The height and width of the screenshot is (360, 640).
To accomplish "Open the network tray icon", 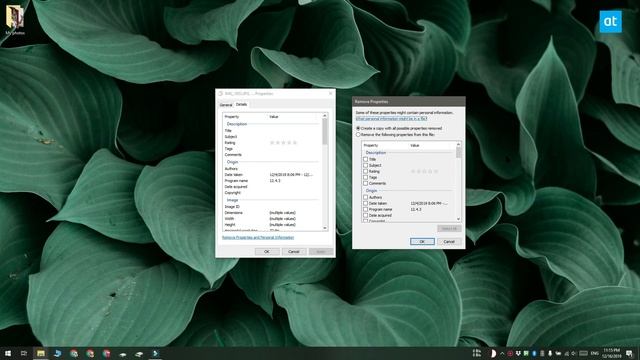I will 567,353.
